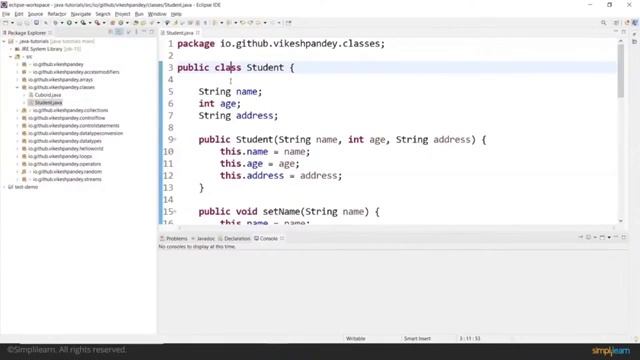
Task: Minimize the Package Explorer view
Action: [144, 32]
